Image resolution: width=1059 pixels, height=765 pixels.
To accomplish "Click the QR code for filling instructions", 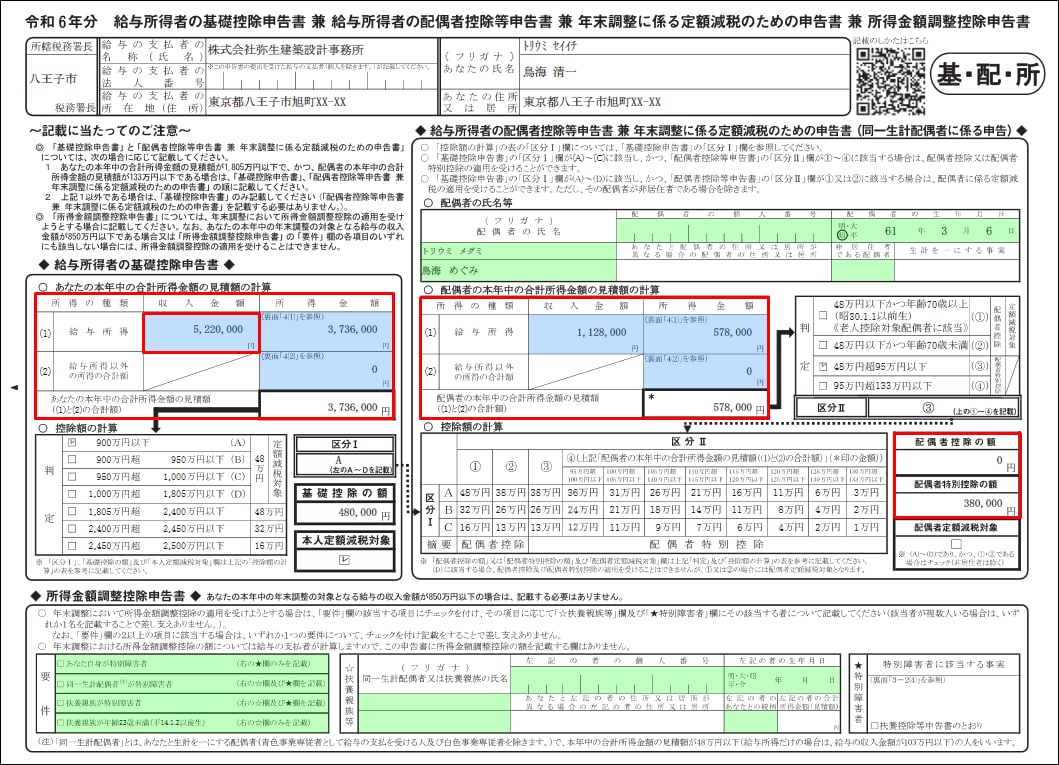I will tap(890, 80).
